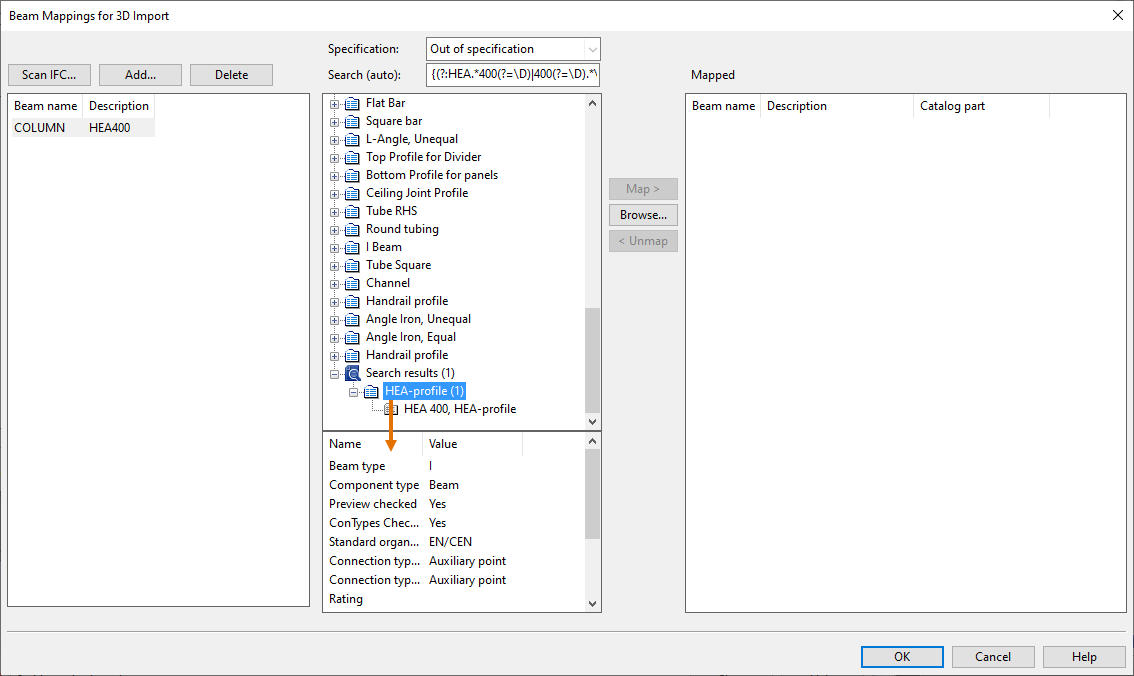
Task: Click the Flat Bar catalog icon
Action: [352, 103]
